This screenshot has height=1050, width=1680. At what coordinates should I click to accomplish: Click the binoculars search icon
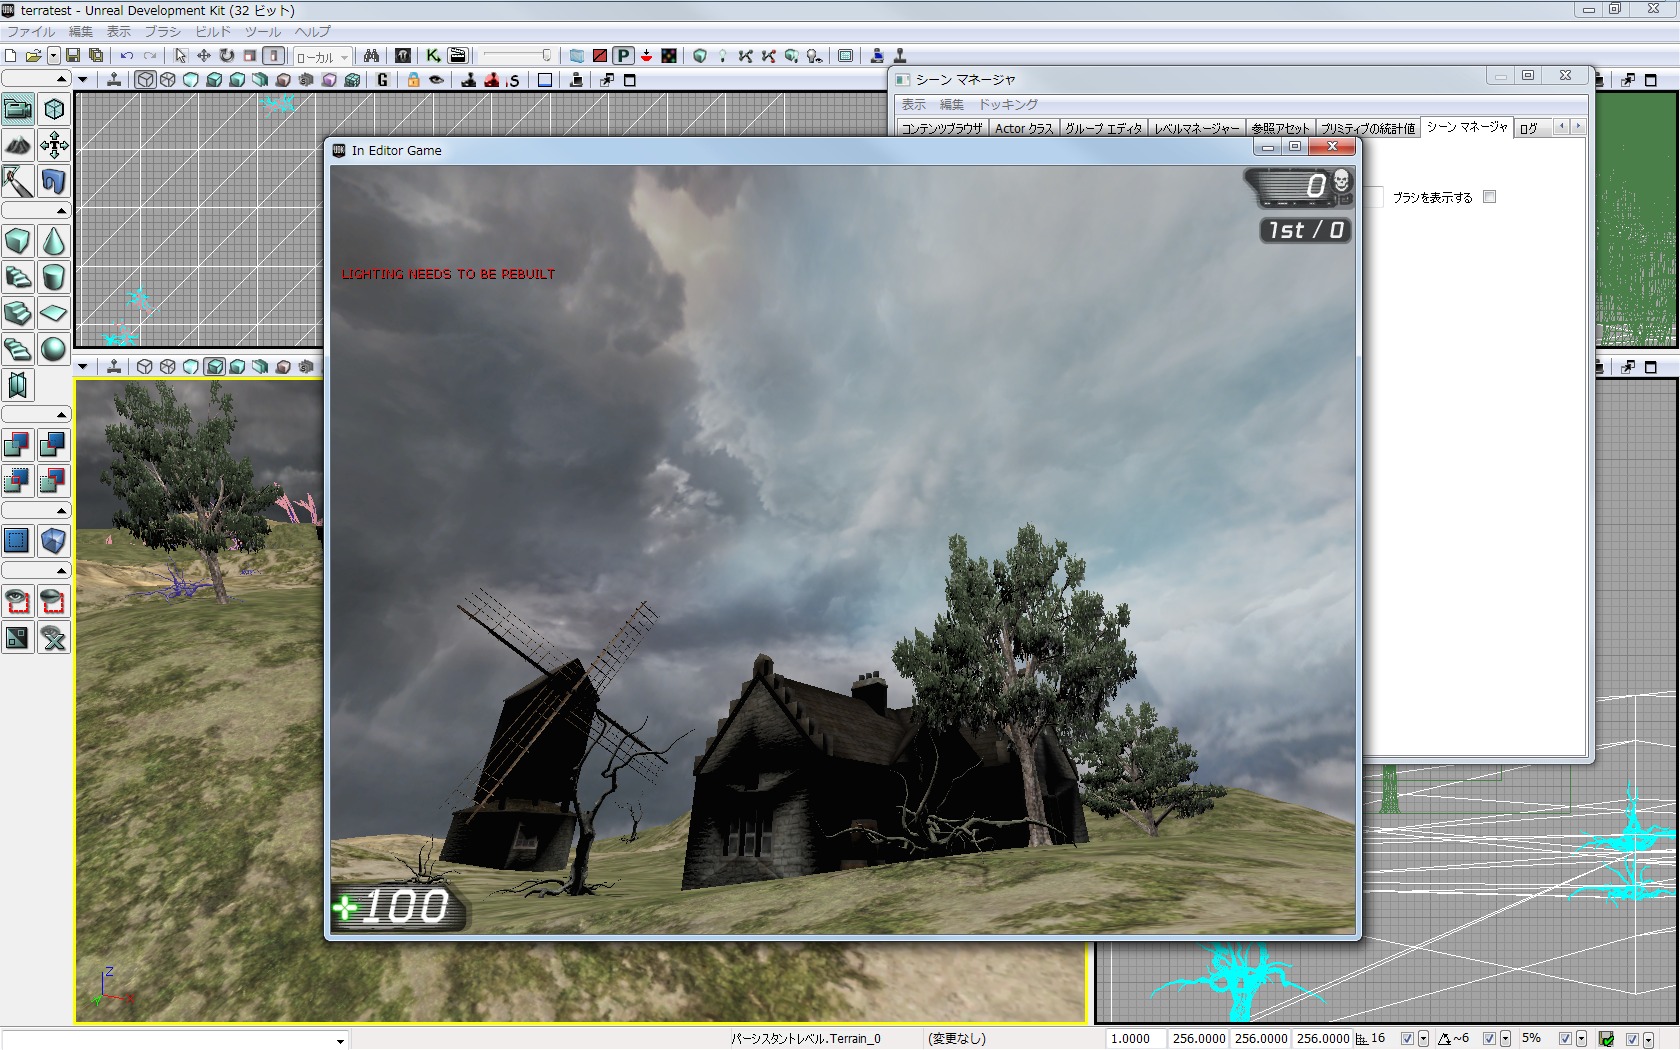coord(371,56)
